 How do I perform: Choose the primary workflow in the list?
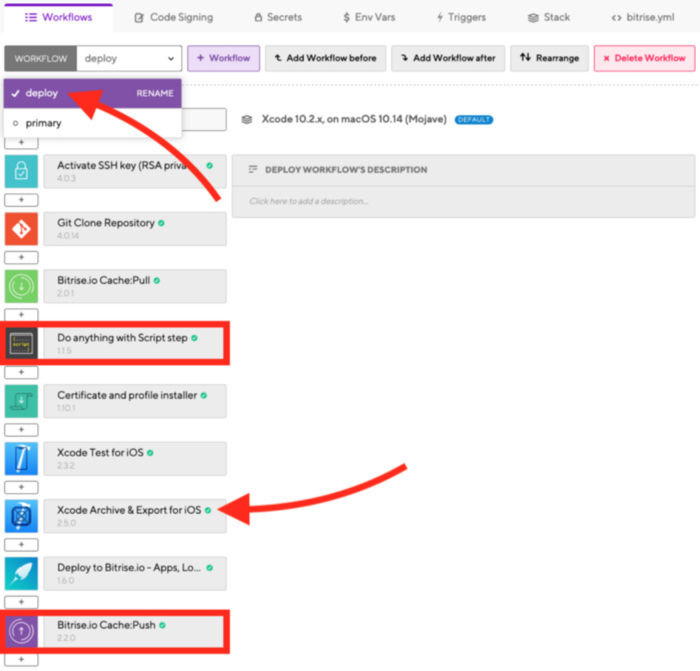pyautogui.click(x=92, y=123)
